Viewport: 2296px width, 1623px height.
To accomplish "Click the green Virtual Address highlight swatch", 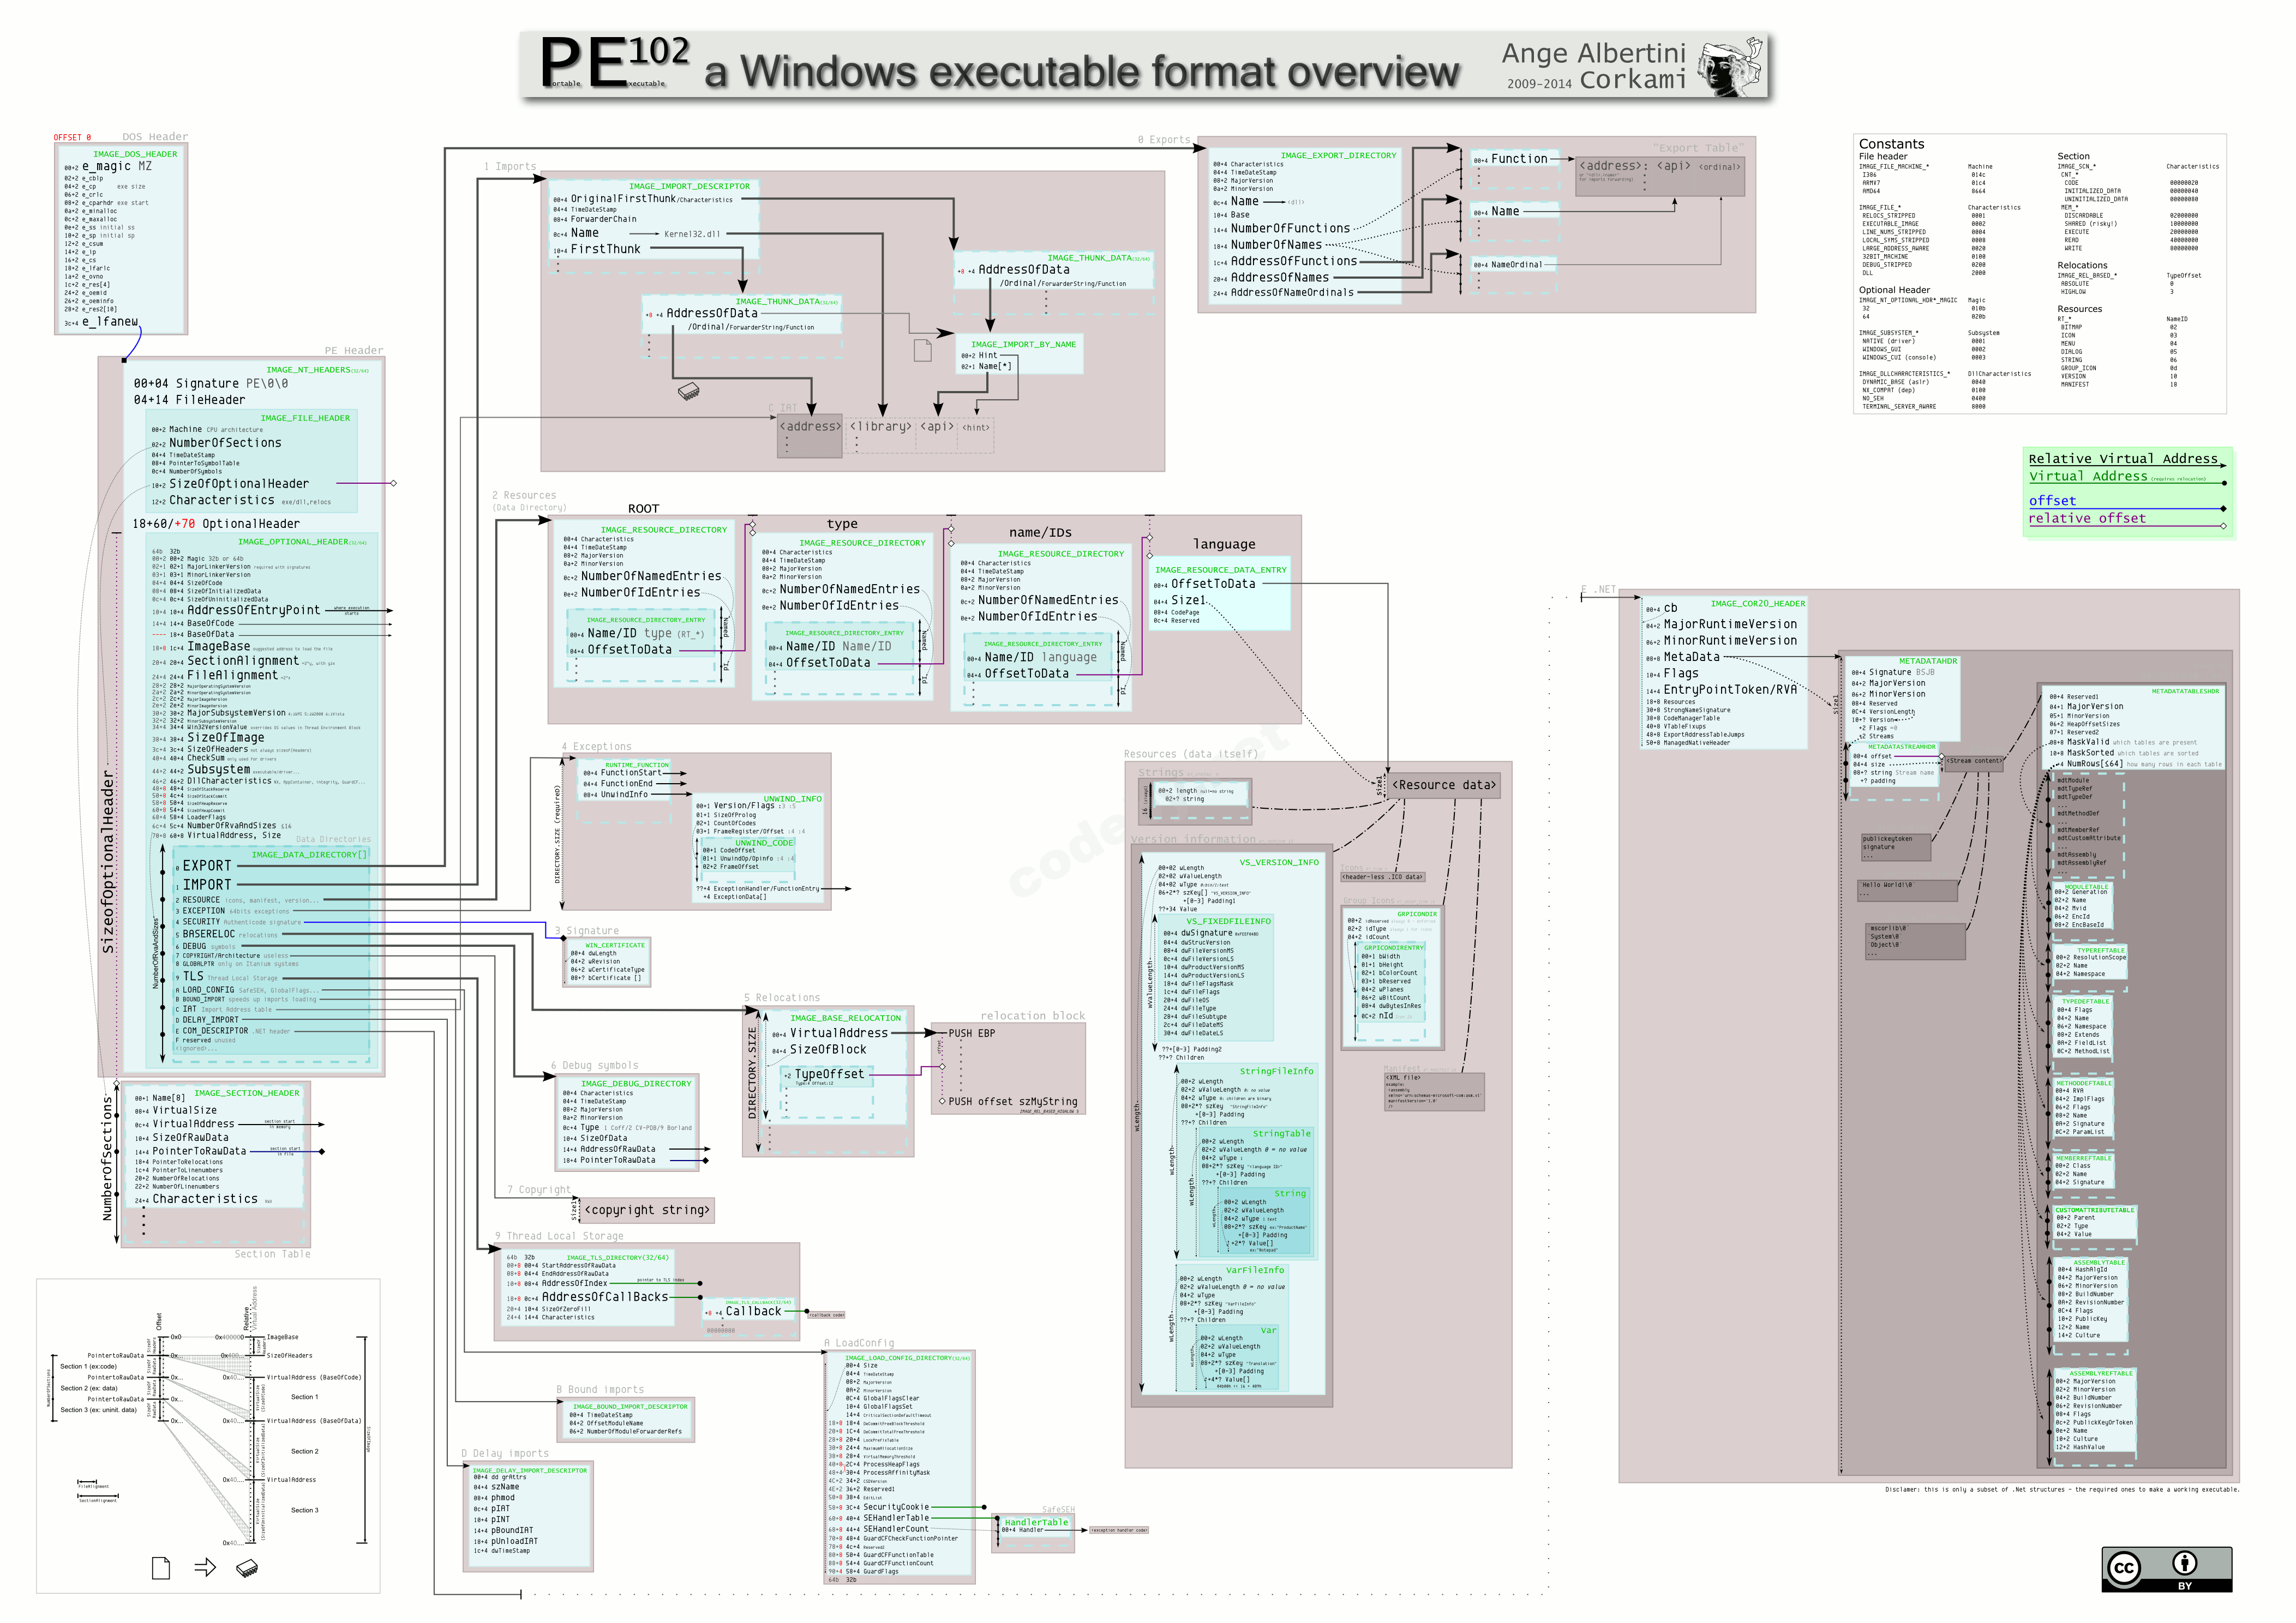I will (x=2089, y=477).
